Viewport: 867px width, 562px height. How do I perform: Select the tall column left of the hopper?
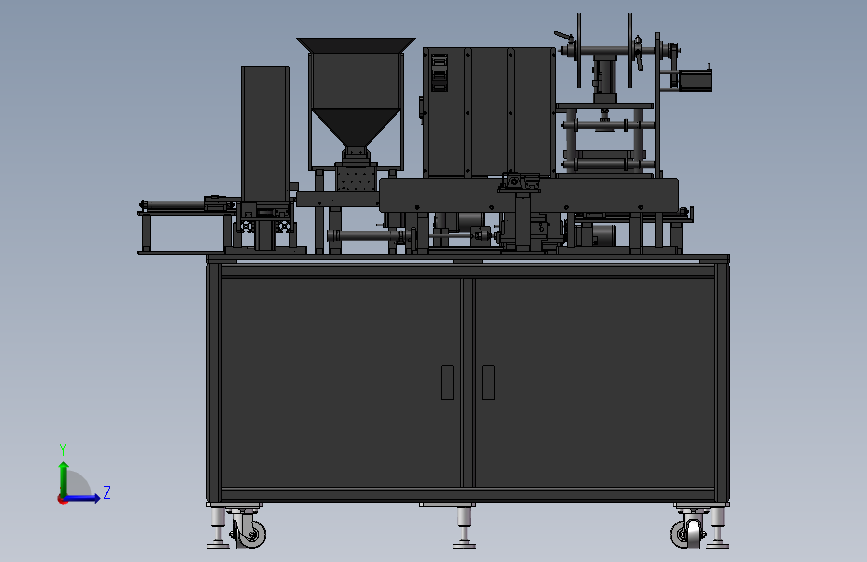pyautogui.click(x=265, y=136)
